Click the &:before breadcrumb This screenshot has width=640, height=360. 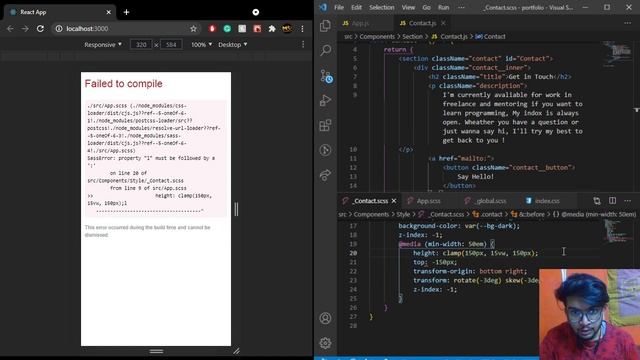point(528,214)
